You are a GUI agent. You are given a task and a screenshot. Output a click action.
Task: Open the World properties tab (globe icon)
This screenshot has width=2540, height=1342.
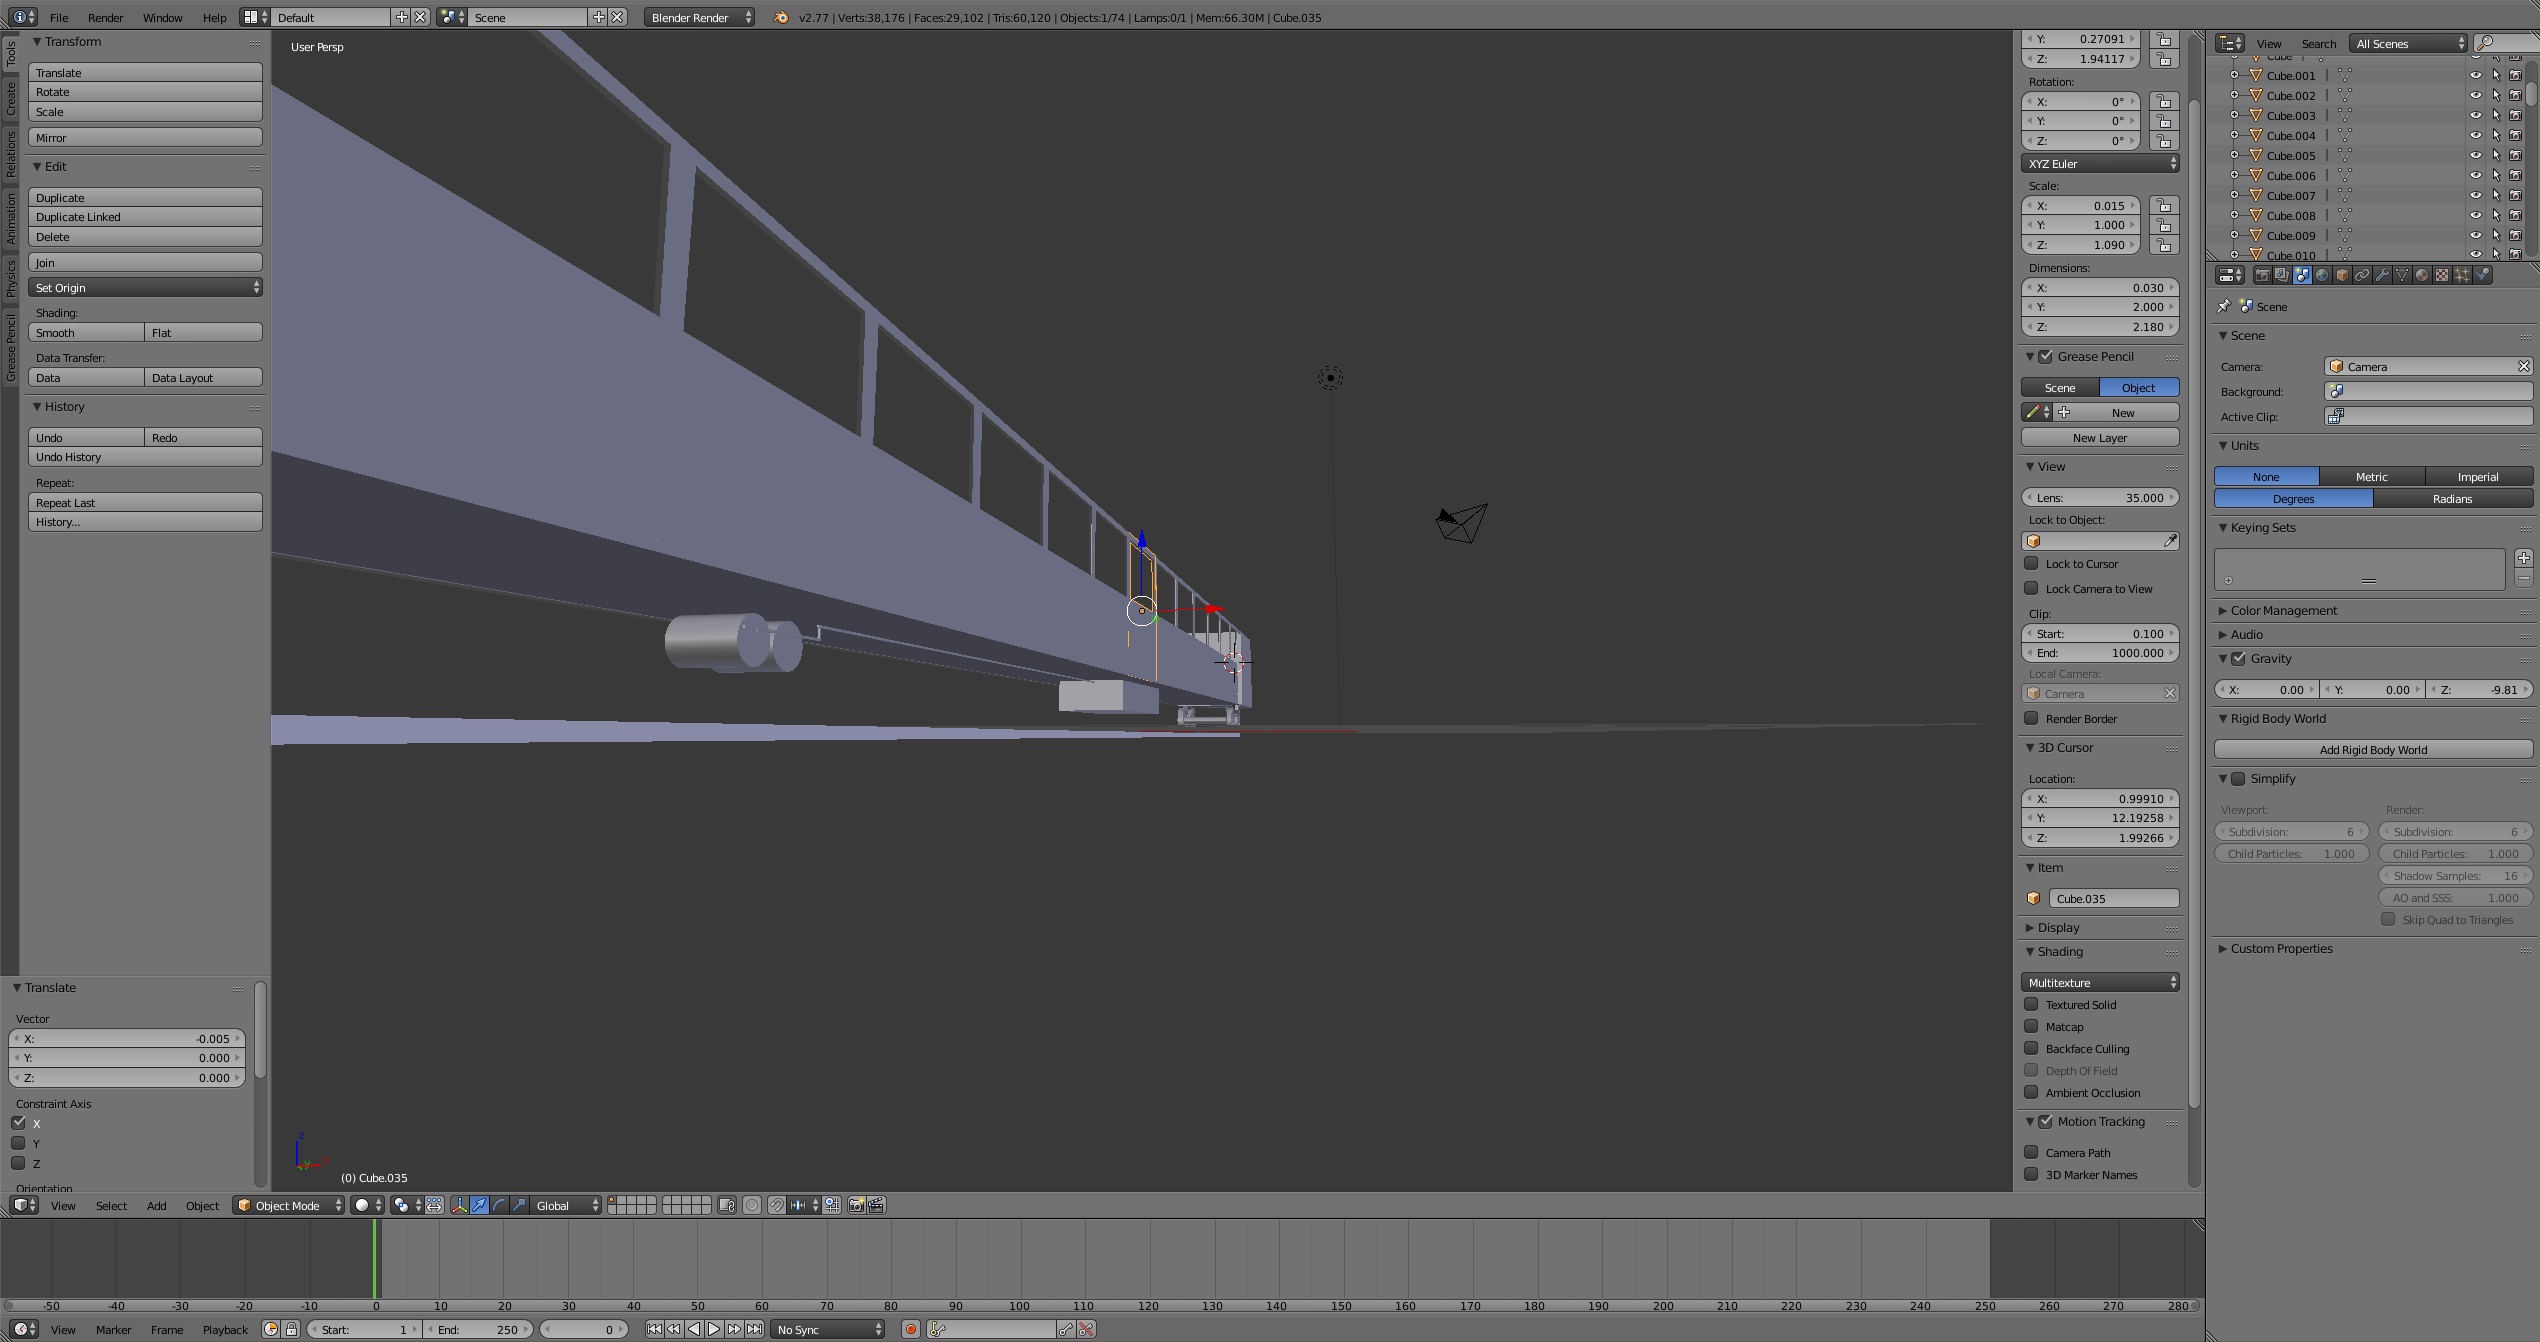pos(2322,275)
